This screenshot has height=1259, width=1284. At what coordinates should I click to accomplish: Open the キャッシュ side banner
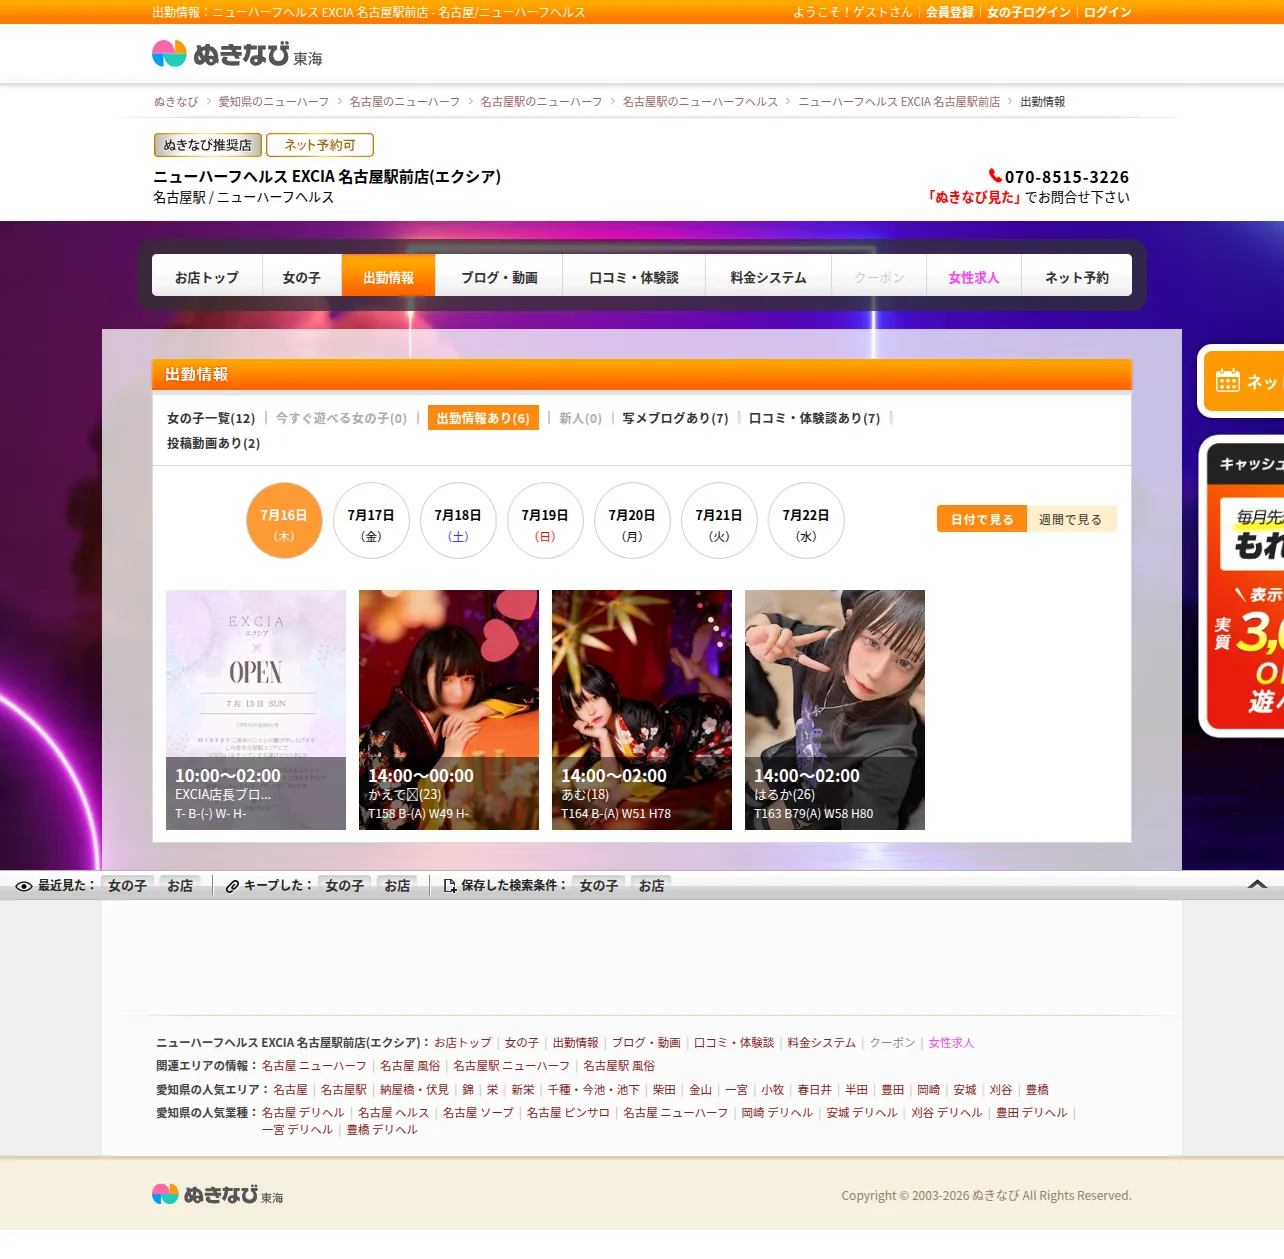(1242, 586)
